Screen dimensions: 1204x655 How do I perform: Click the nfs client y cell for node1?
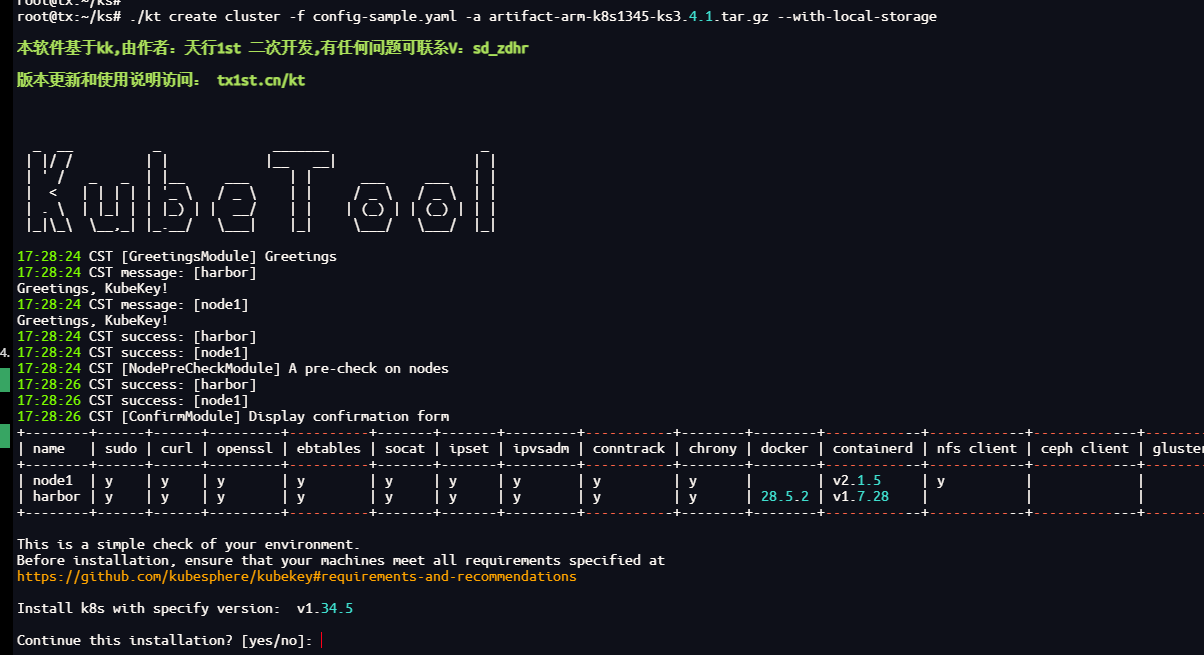point(941,480)
